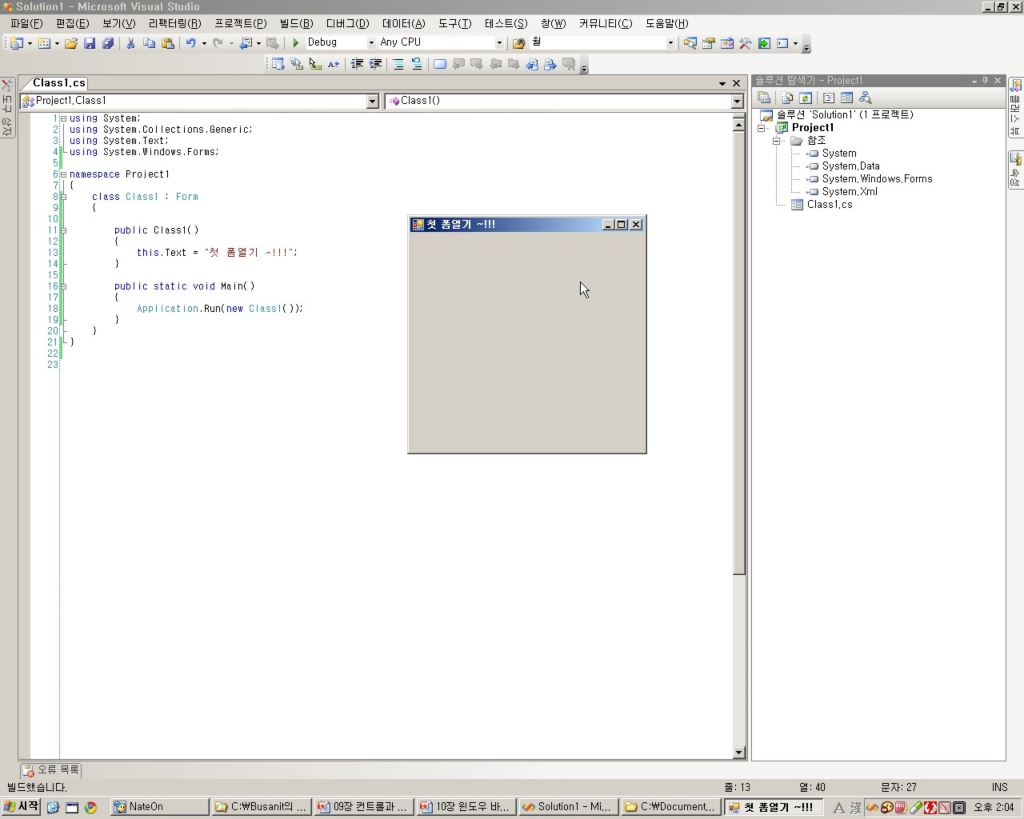Click Refresh icon in Solution Explorer

tap(805, 98)
